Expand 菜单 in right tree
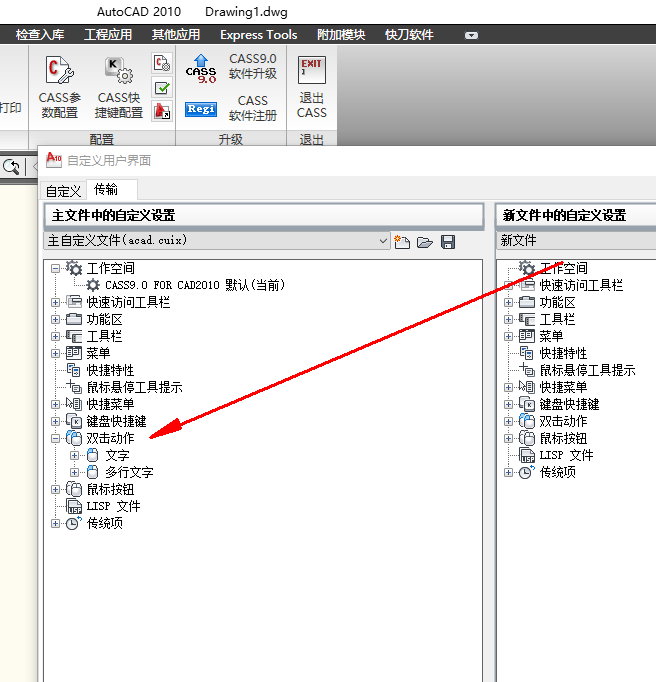Screen dimensions: 656x682 click(508, 336)
